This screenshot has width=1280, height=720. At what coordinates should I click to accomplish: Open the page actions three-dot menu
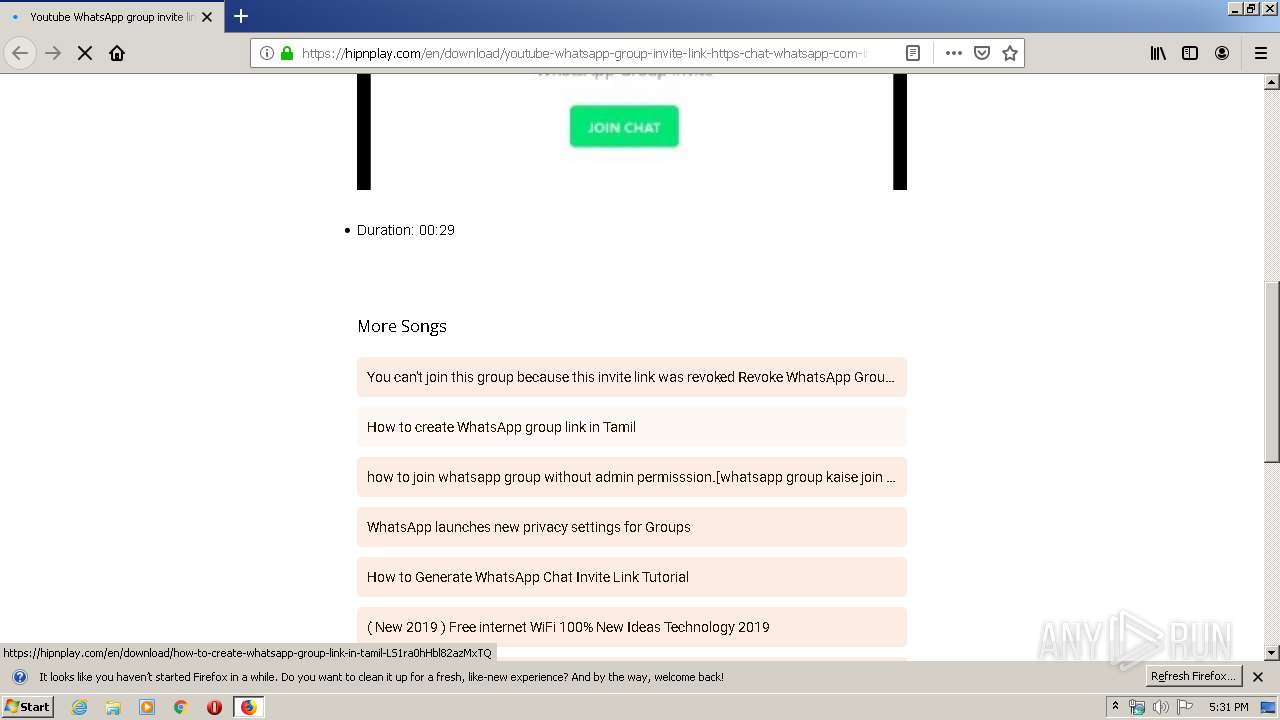[x=954, y=53]
